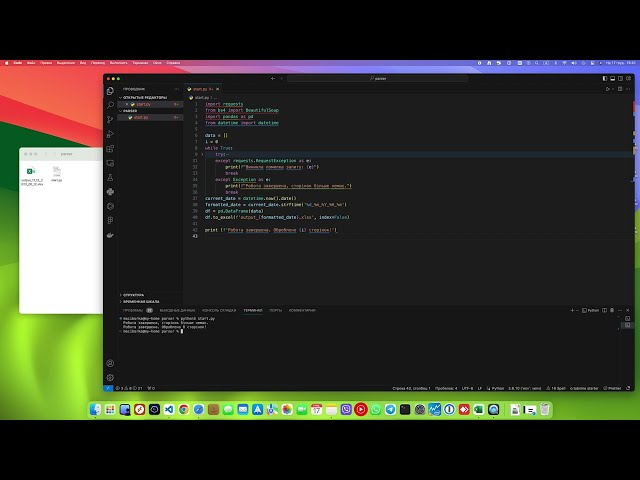Click the Python language mode in status bar
Viewport: 640px width, 480px height.
click(495, 388)
